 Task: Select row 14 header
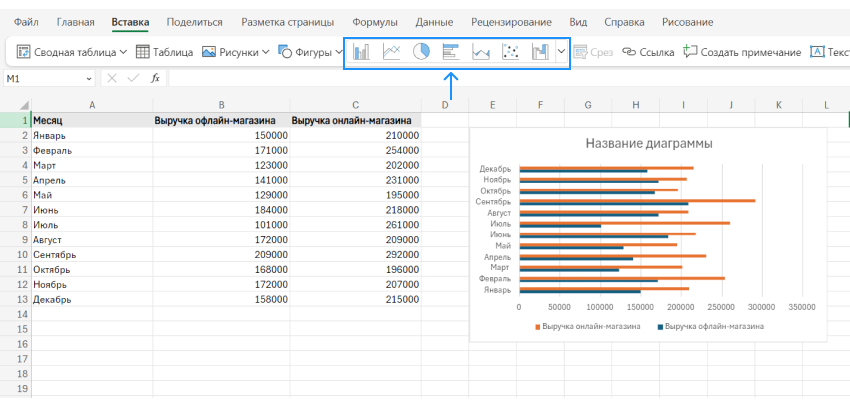point(16,314)
